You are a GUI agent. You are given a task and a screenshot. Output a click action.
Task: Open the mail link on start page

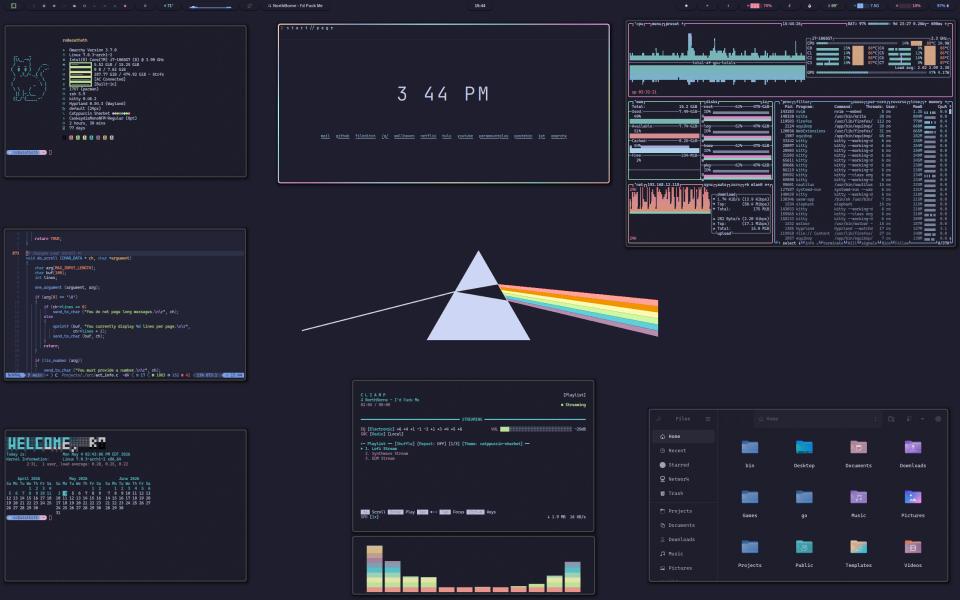pos(325,137)
